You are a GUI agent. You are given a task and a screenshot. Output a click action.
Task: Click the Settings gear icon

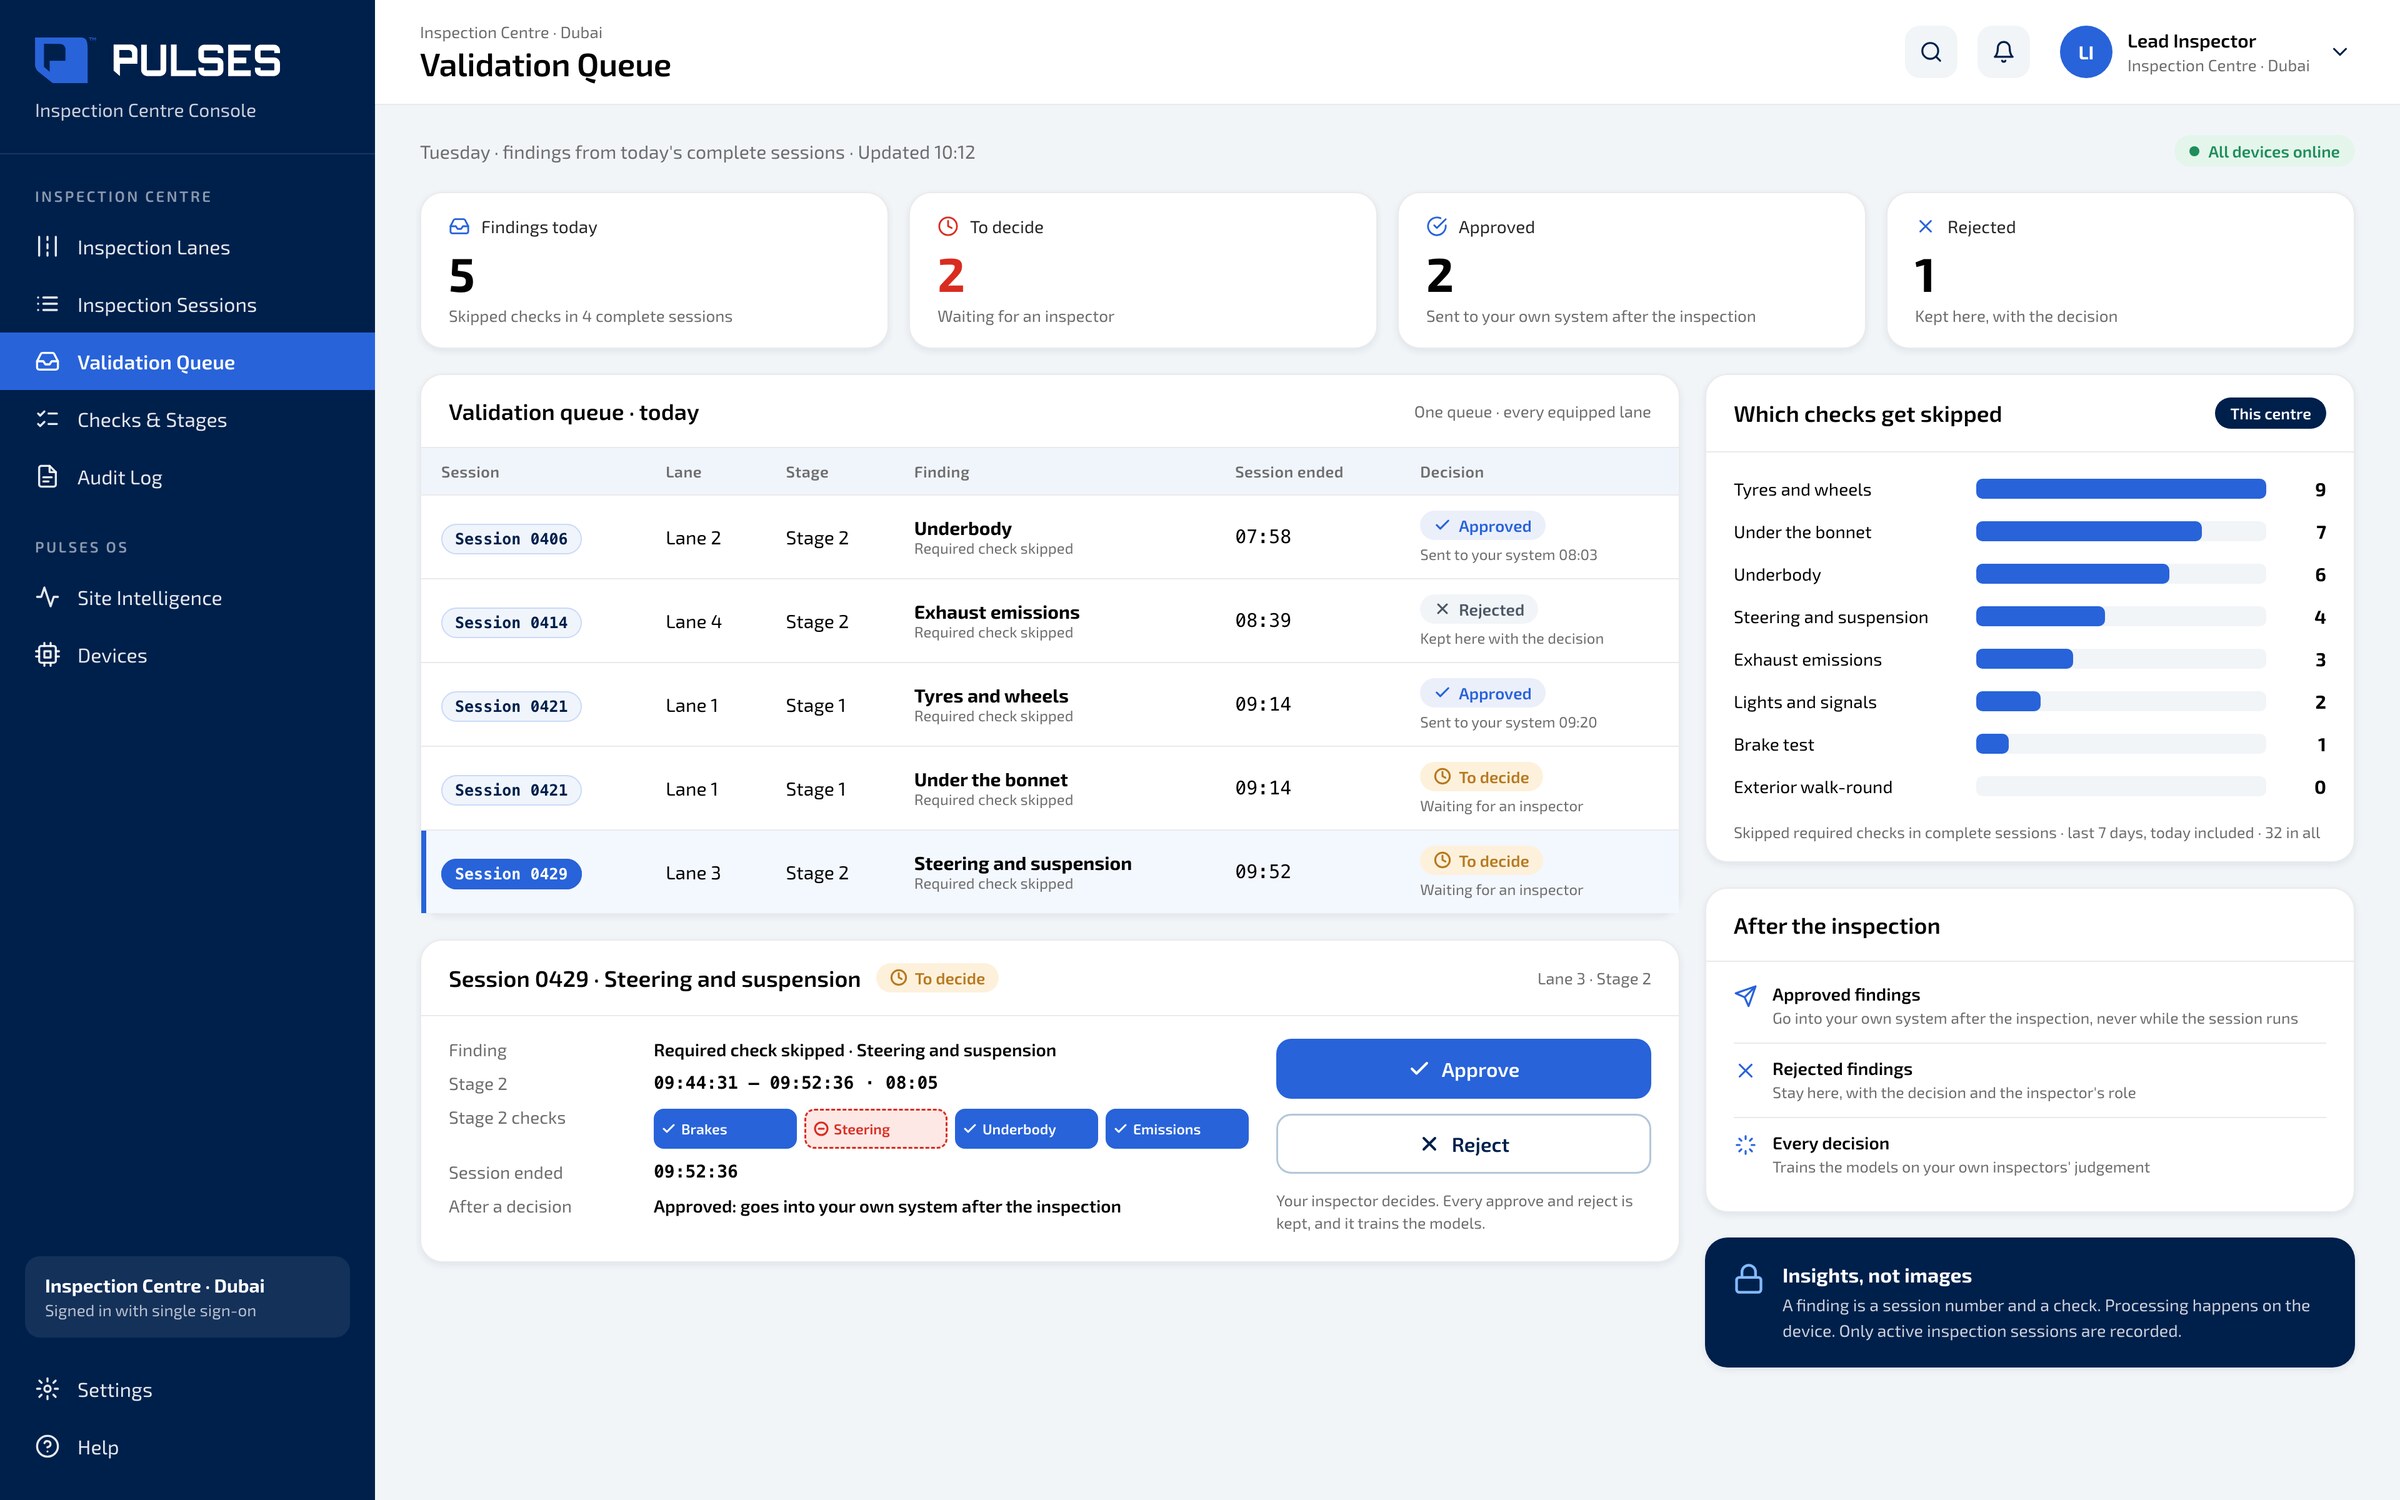(x=47, y=1389)
